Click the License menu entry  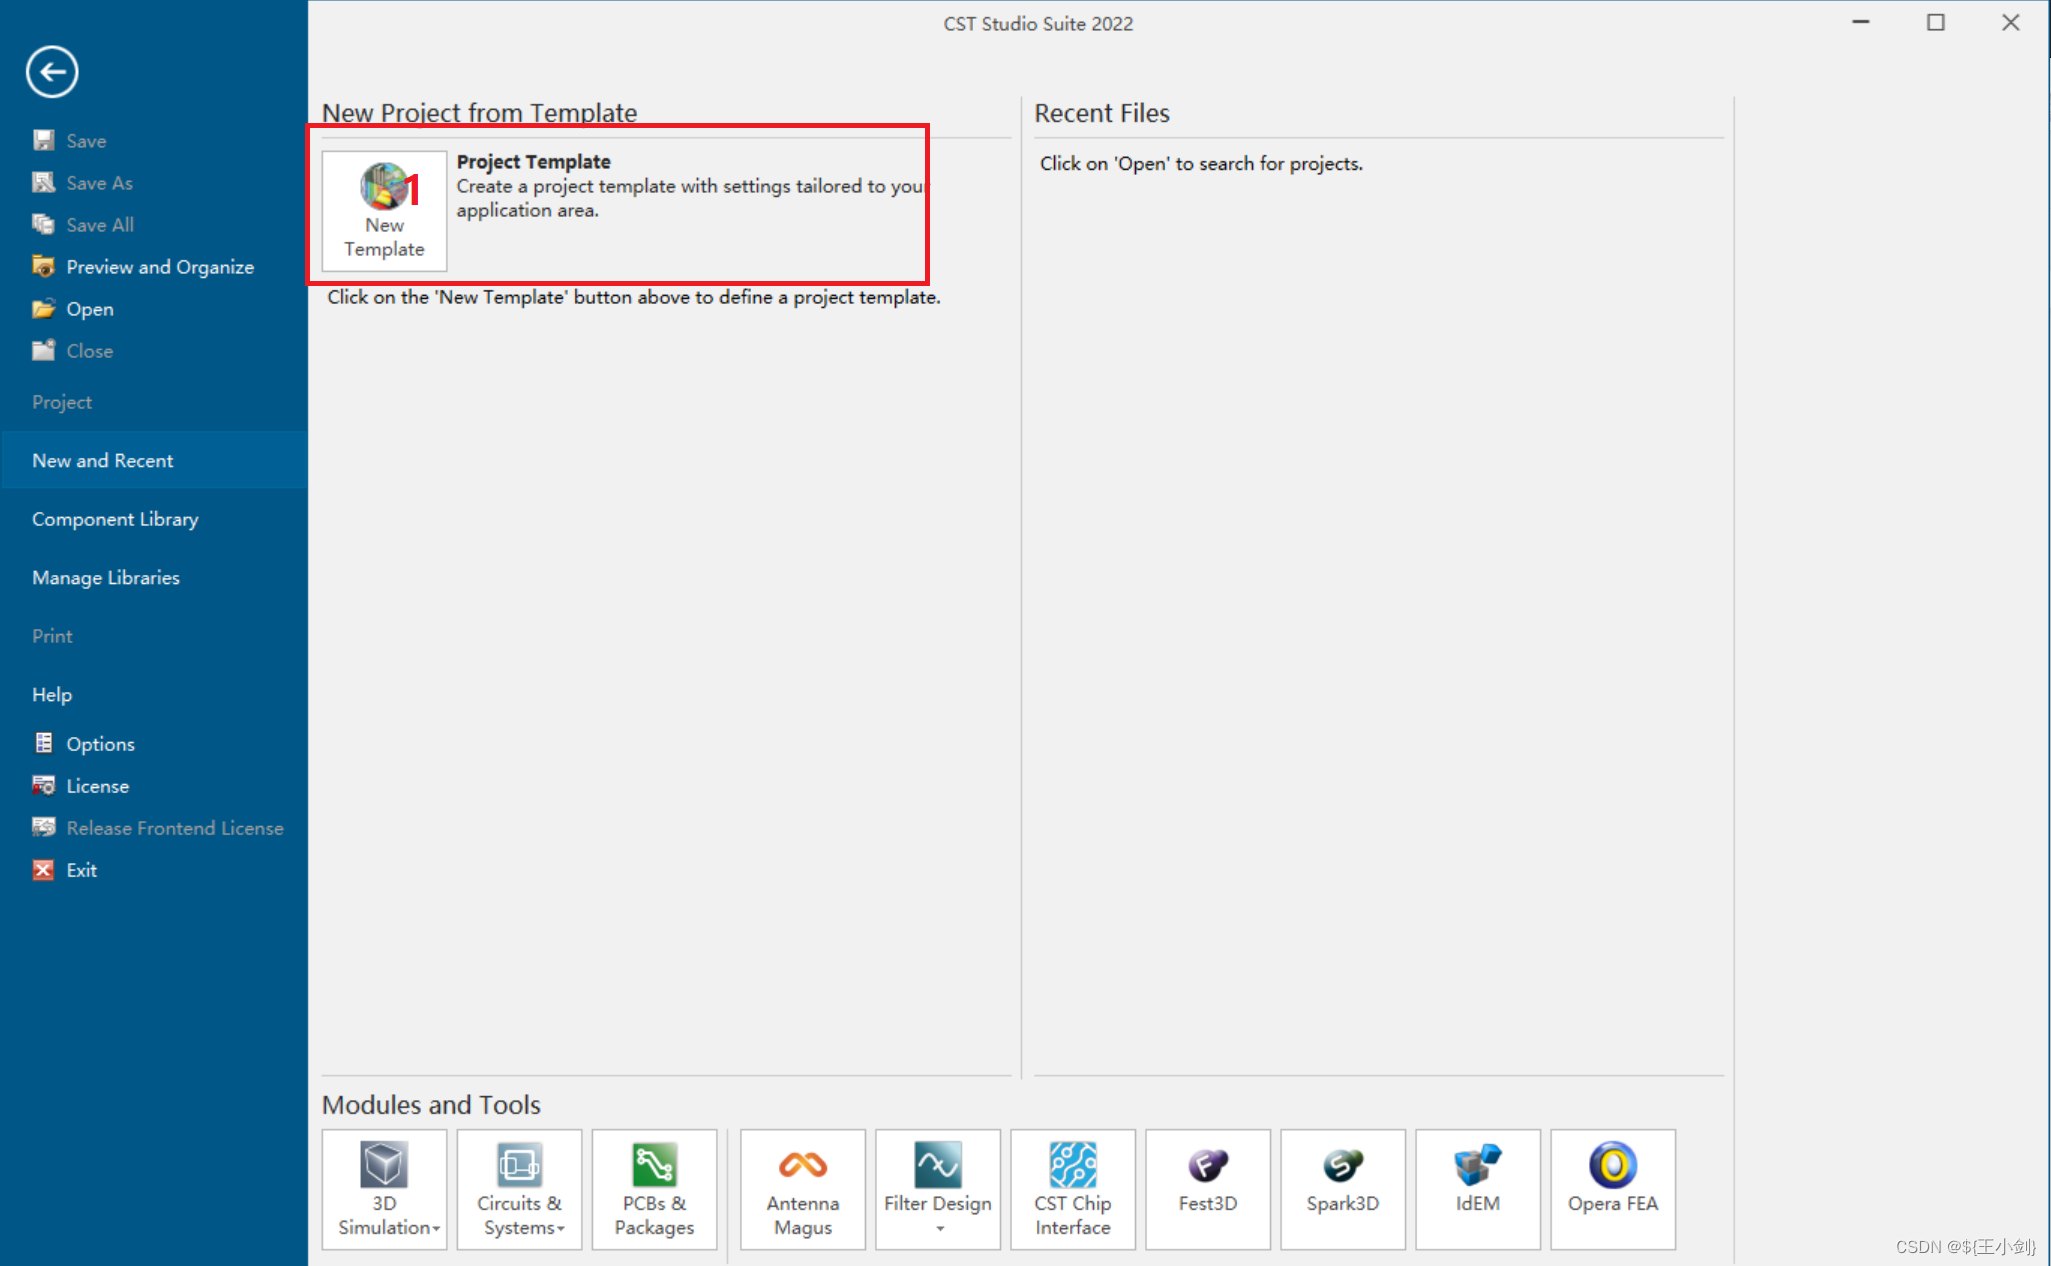tap(97, 786)
